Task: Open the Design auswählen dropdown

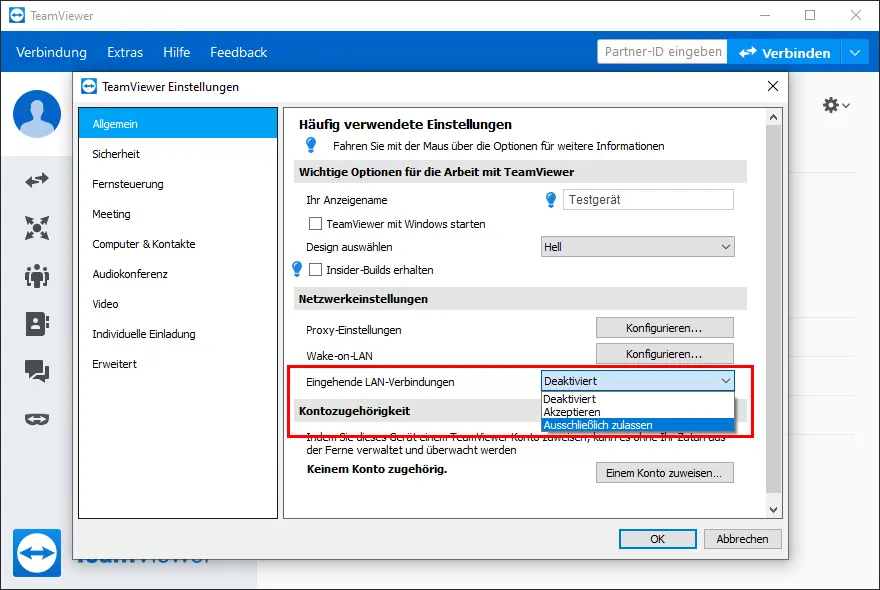Action: tap(638, 247)
